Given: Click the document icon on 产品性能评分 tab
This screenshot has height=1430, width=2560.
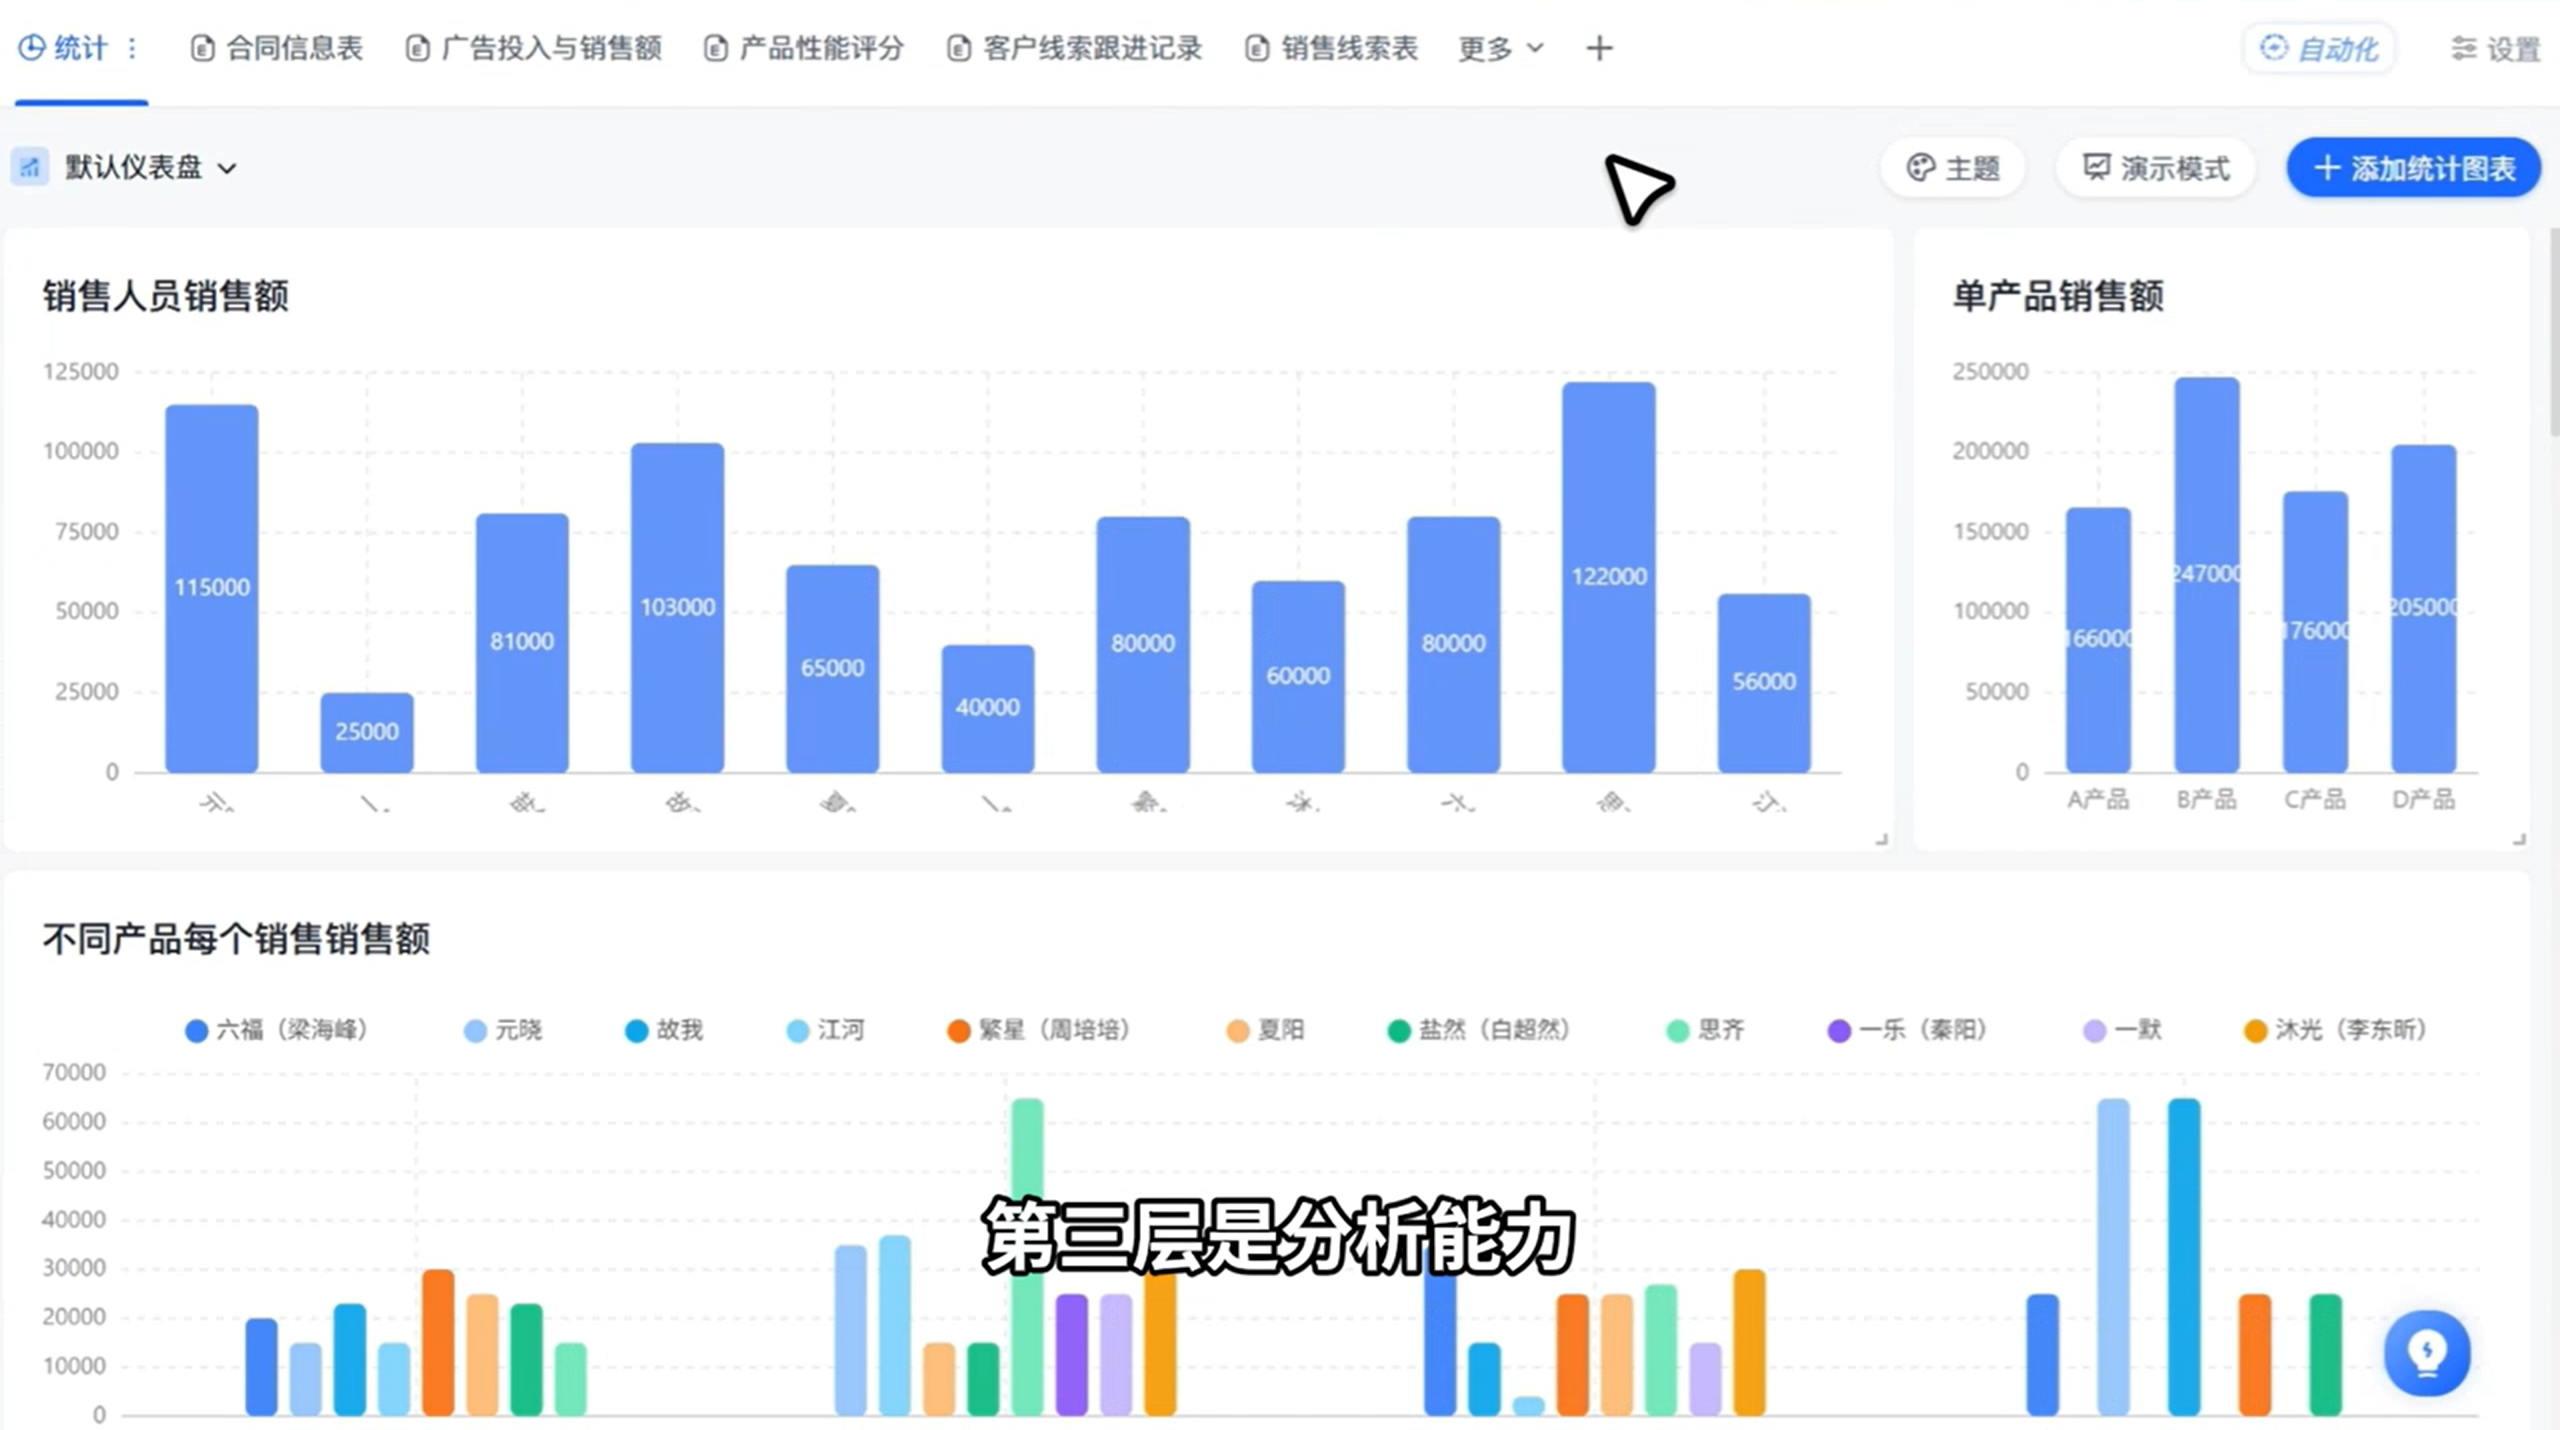Looking at the screenshot, I should pos(716,48).
